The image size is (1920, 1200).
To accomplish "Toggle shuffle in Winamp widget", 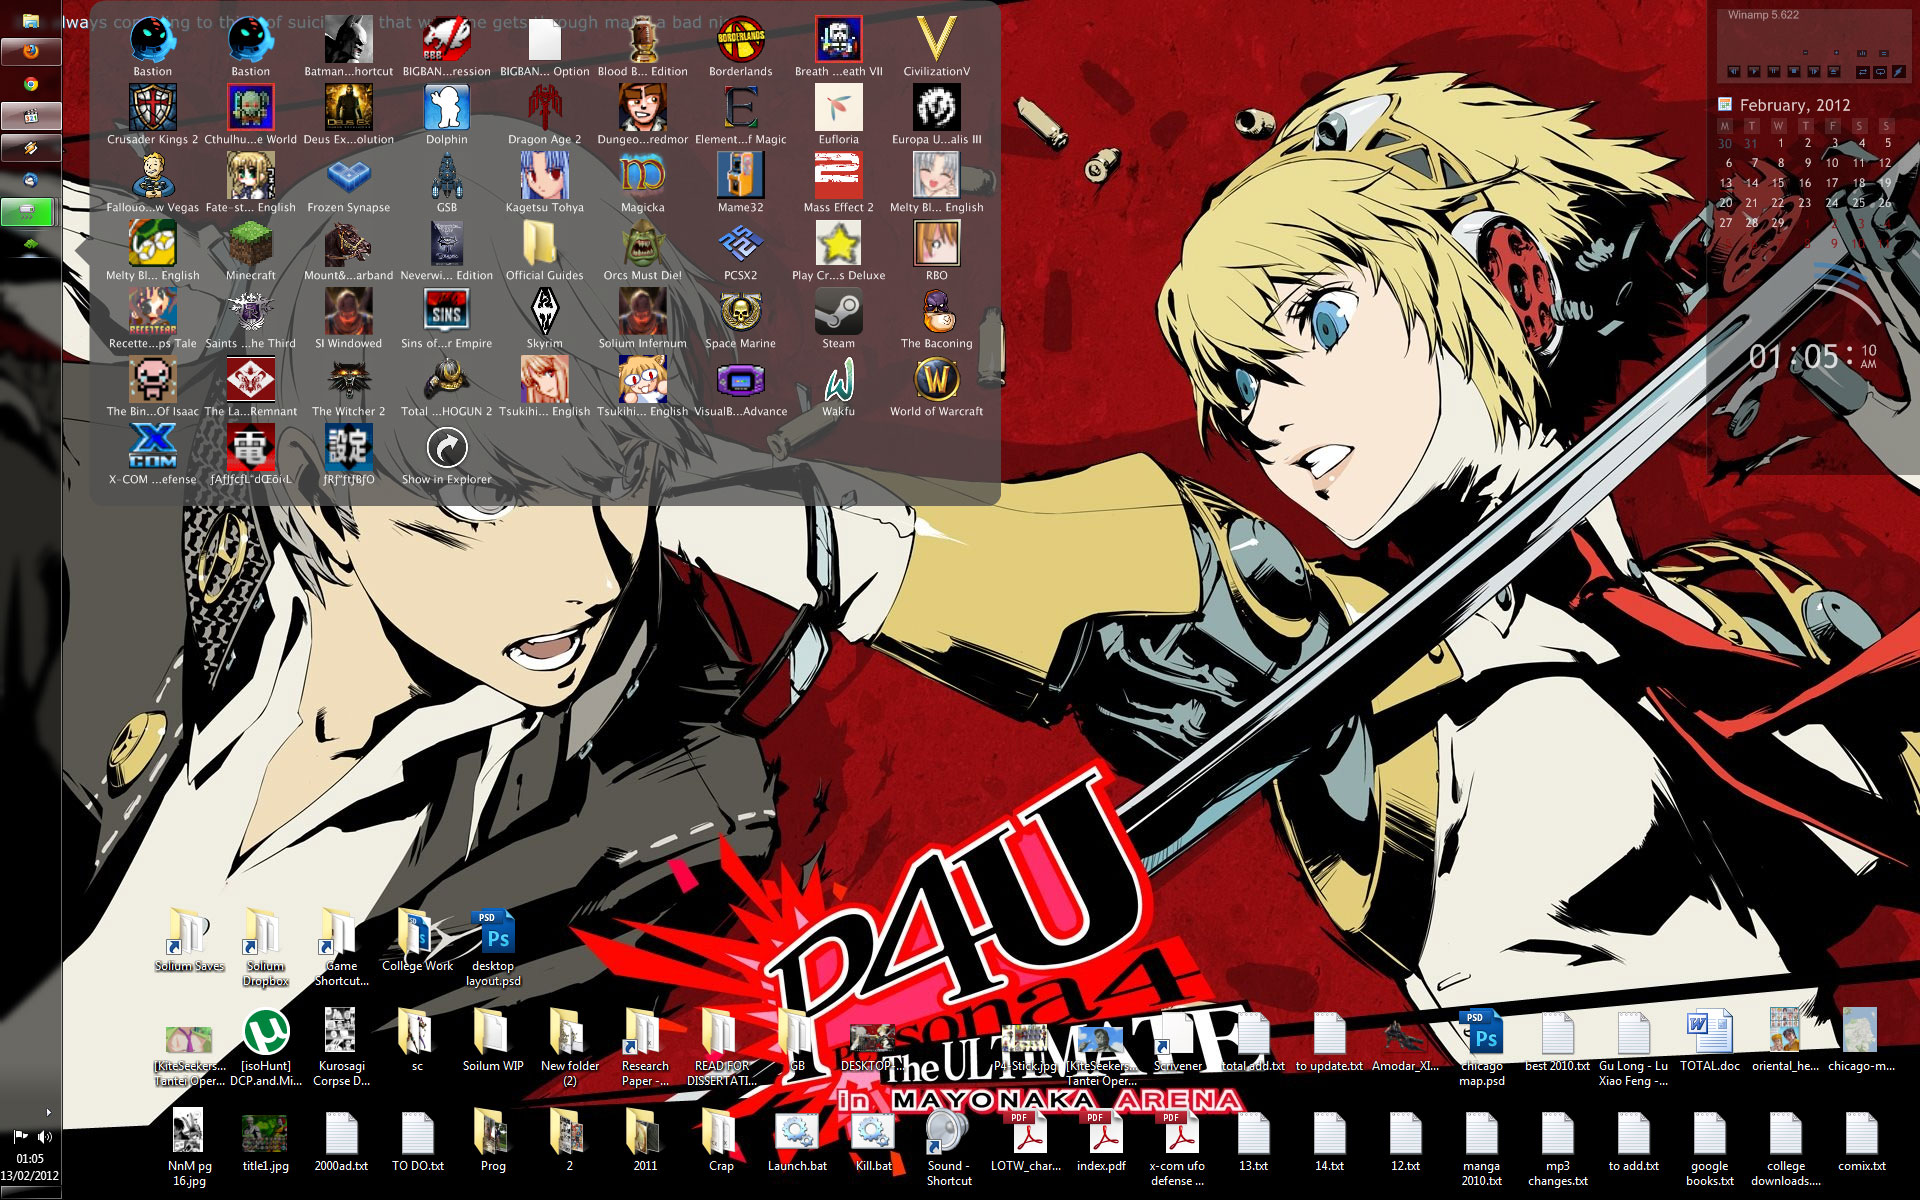I will 1863,72.
